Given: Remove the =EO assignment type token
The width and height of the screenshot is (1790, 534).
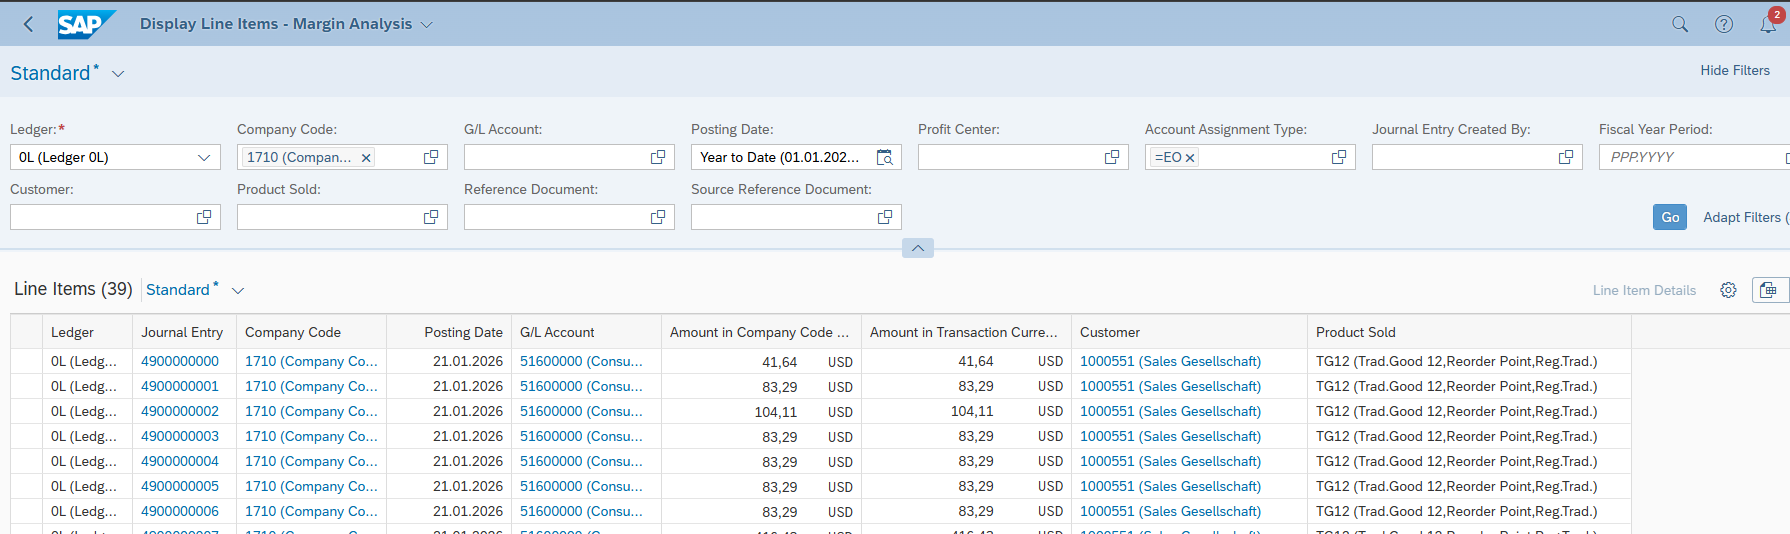Looking at the screenshot, I should pos(1190,157).
